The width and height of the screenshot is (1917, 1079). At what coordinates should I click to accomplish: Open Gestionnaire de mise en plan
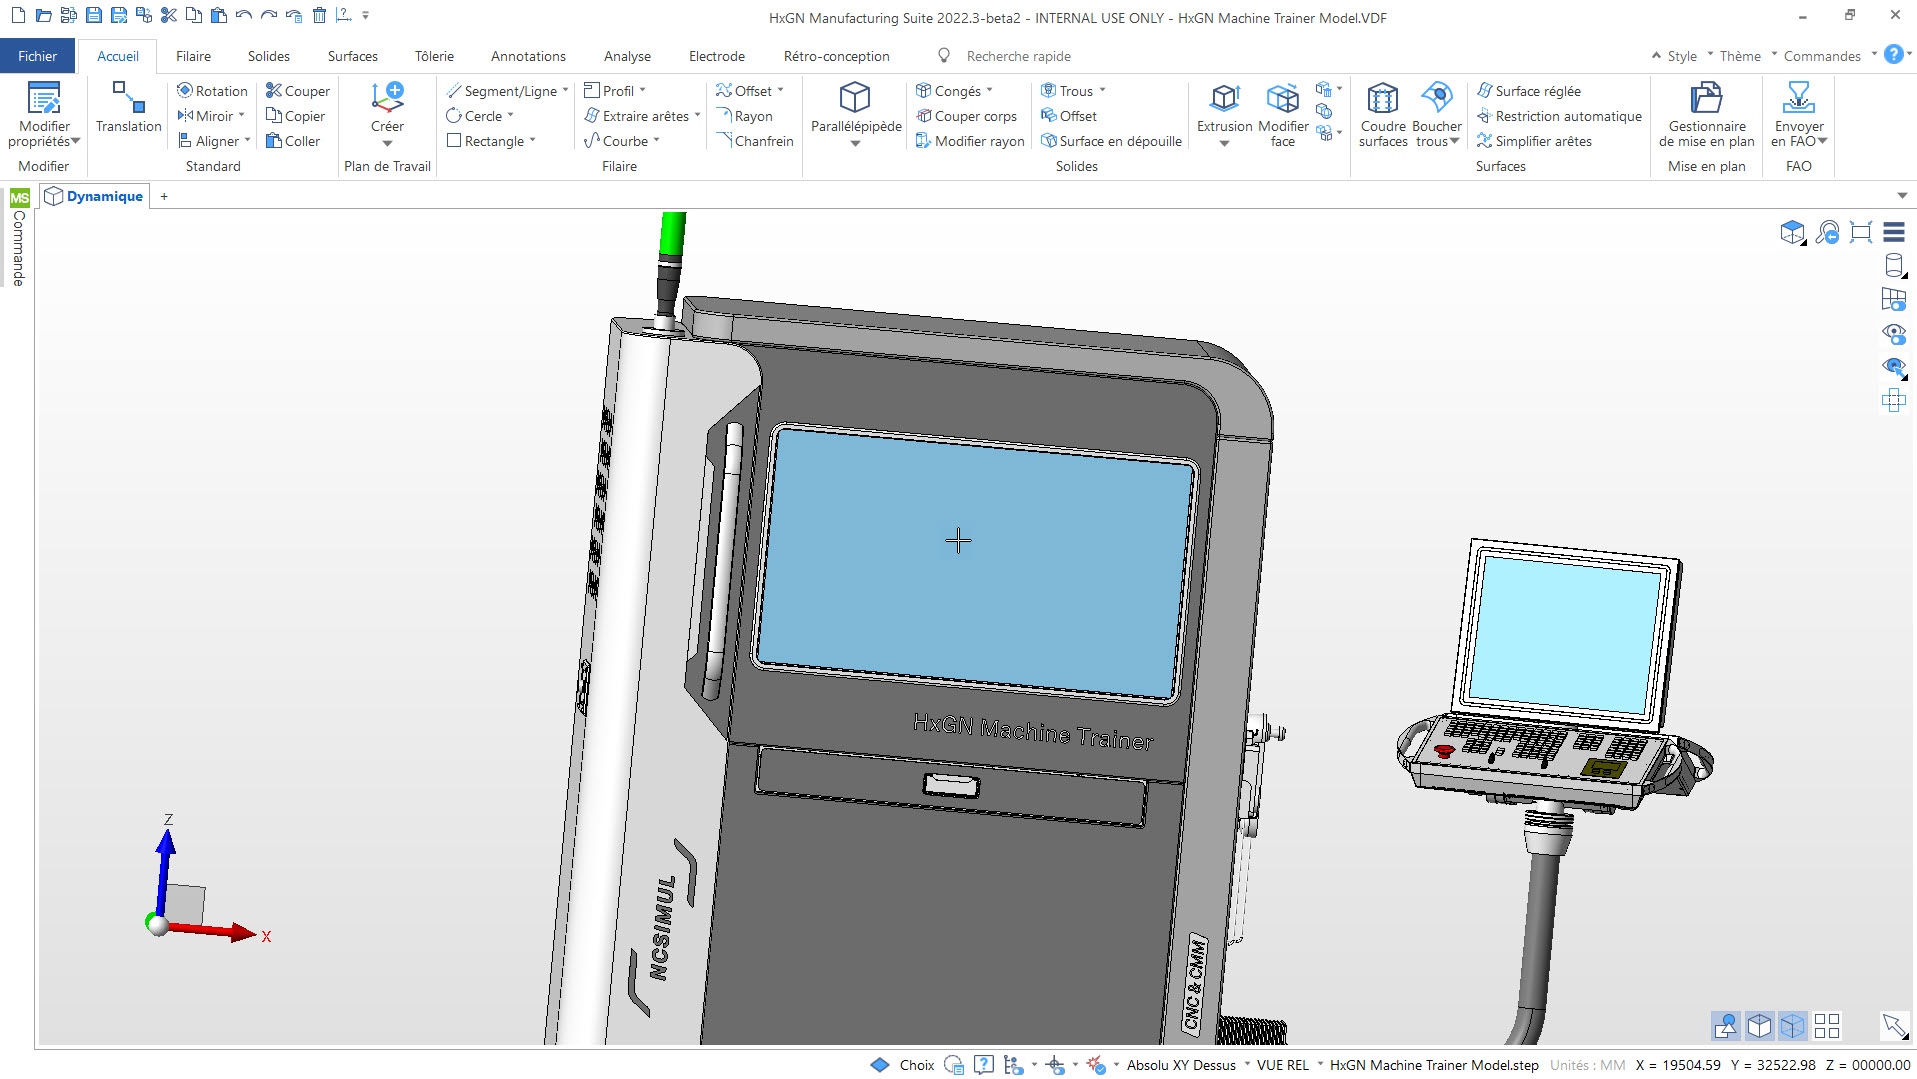[1706, 115]
